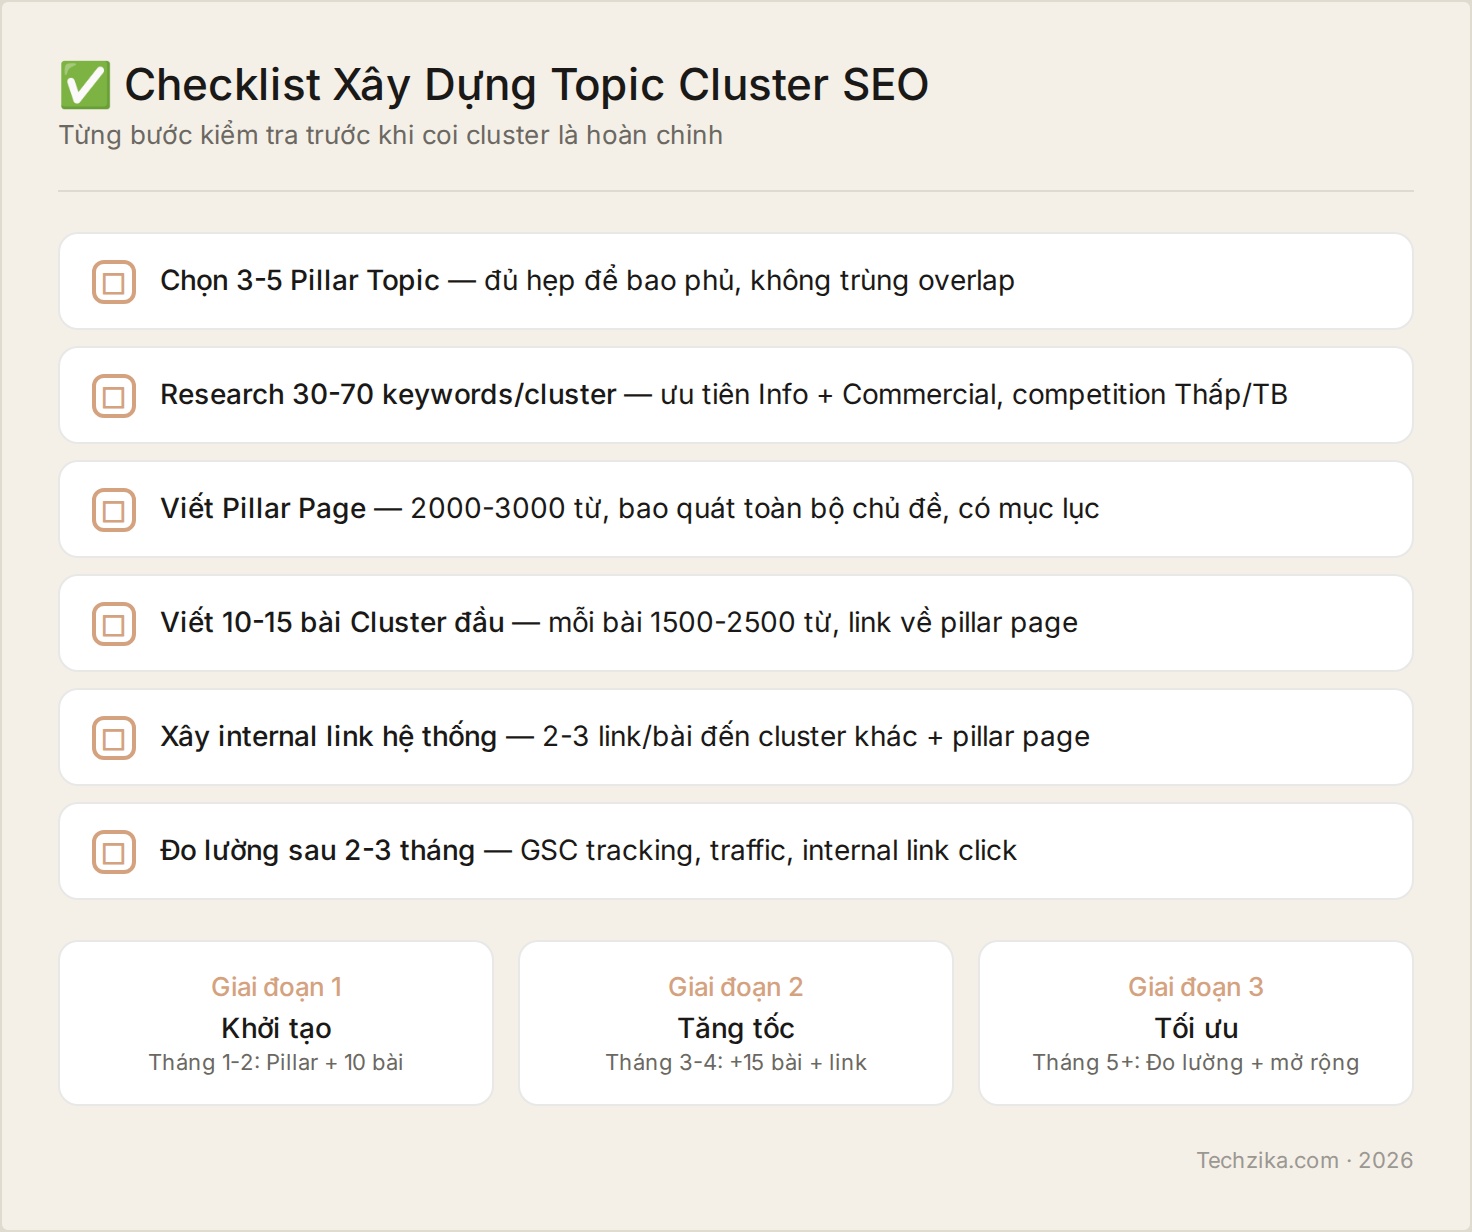The image size is (1472, 1232).
Task: Click text 'ưu tiên Info + Commercial, competition Thấp/TB'
Action: click(974, 395)
